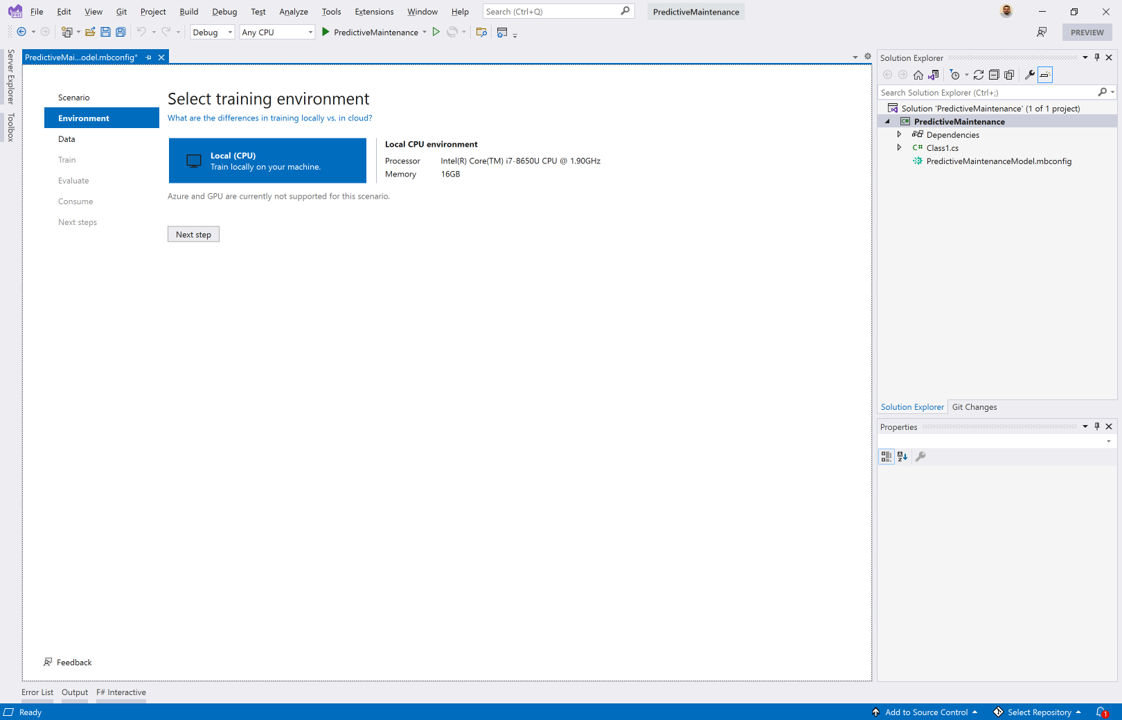Close the PredictiveMai...odel.mbconfig tab

click(162, 57)
